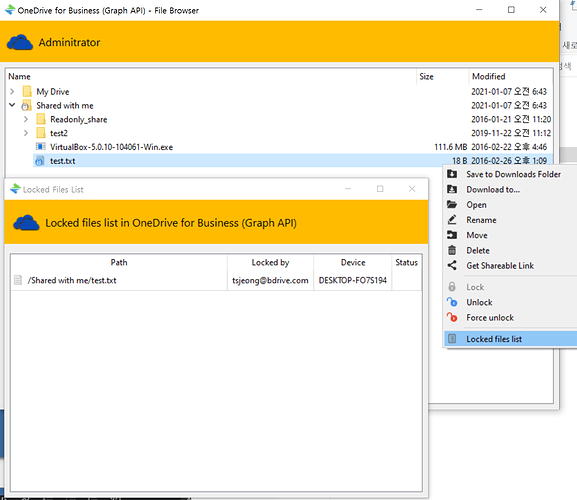The image size is (577, 500).
Task: Click the Get Shareable Link share icon
Action: pyautogui.click(x=452, y=265)
